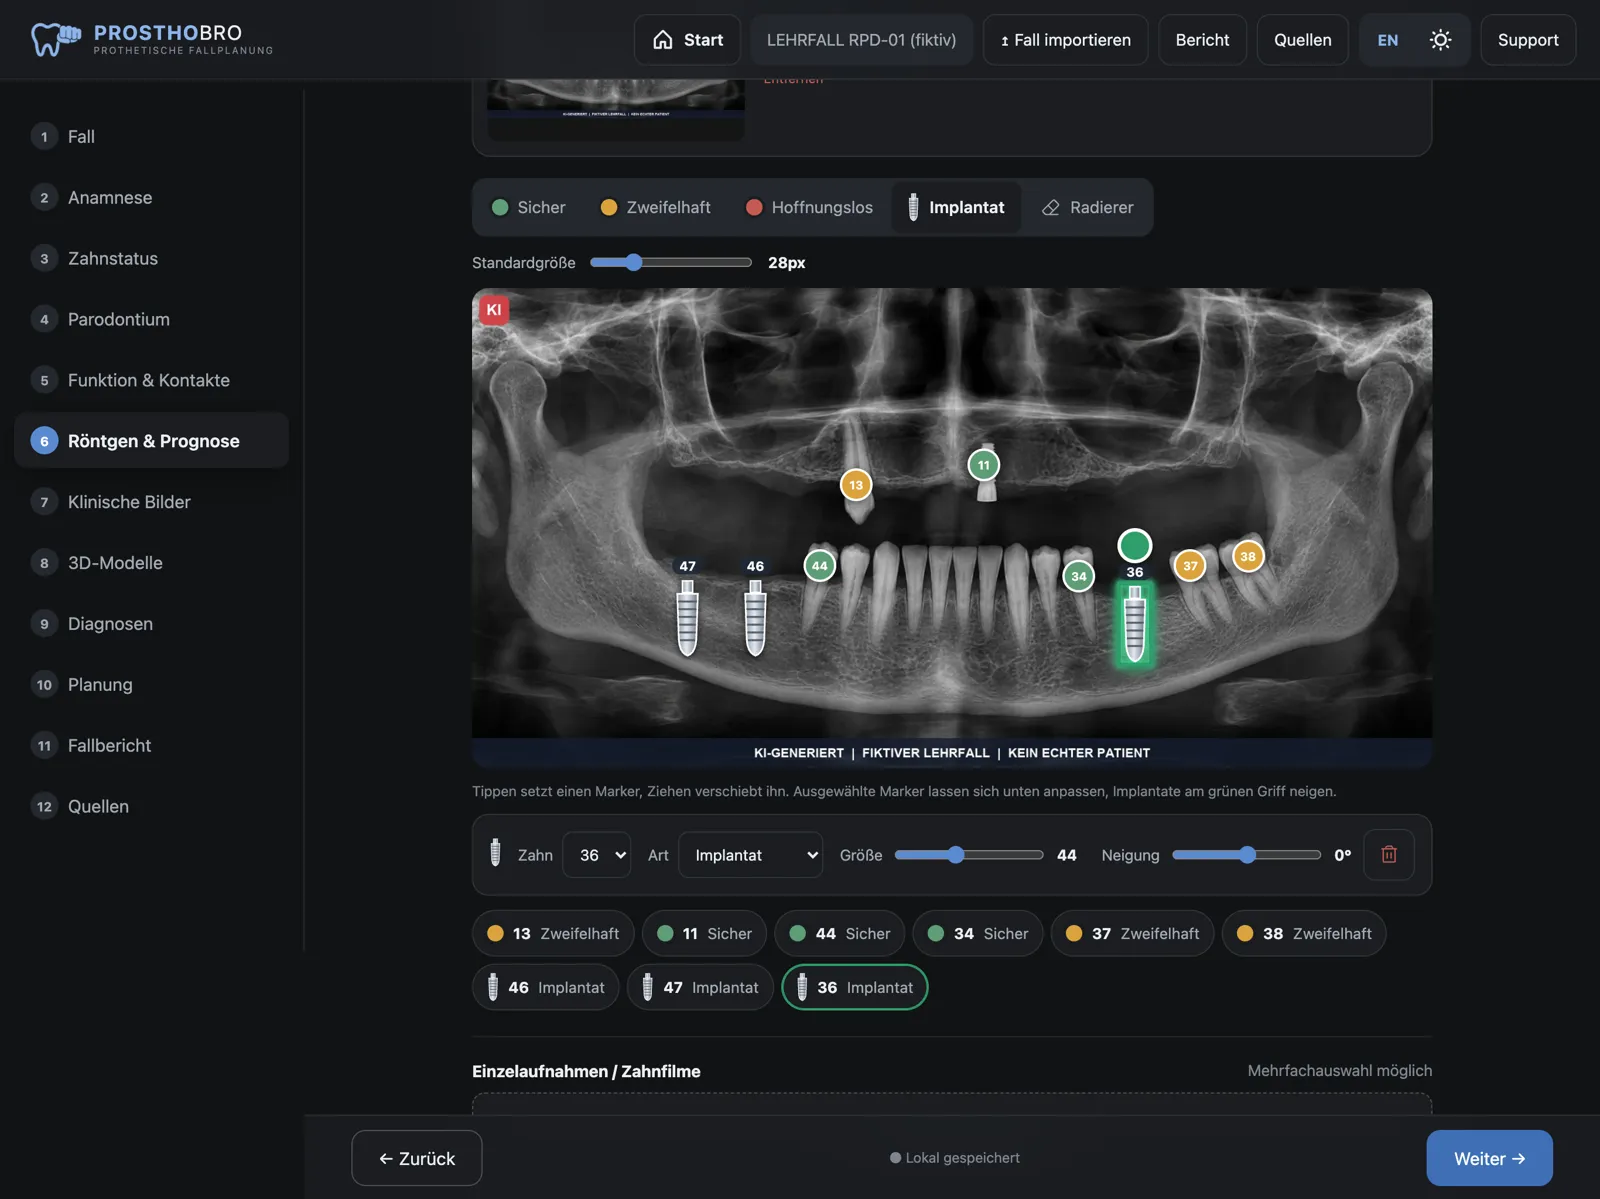Image resolution: width=1600 pixels, height=1199 pixels.
Task: Open the Klinische Bilder step
Action: (x=152, y=502)
